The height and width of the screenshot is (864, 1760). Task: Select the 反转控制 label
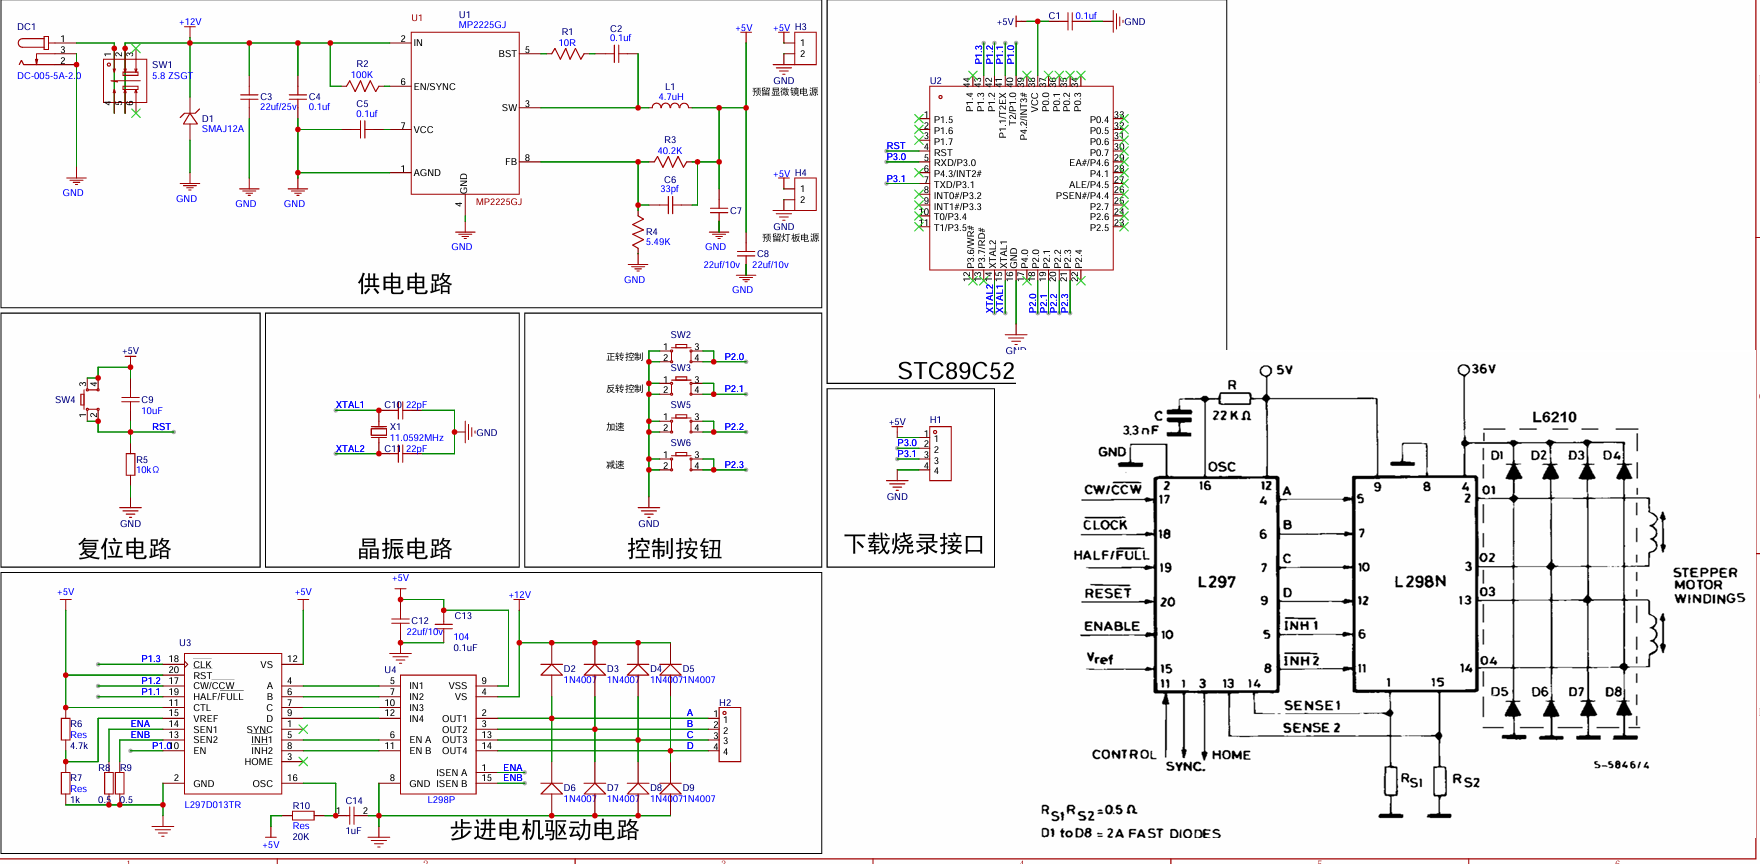tap(625, 389)
